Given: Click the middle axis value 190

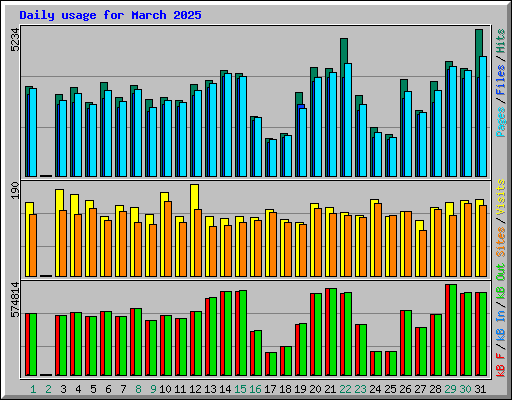Looking at the screenshot, I should click(15, 191).
